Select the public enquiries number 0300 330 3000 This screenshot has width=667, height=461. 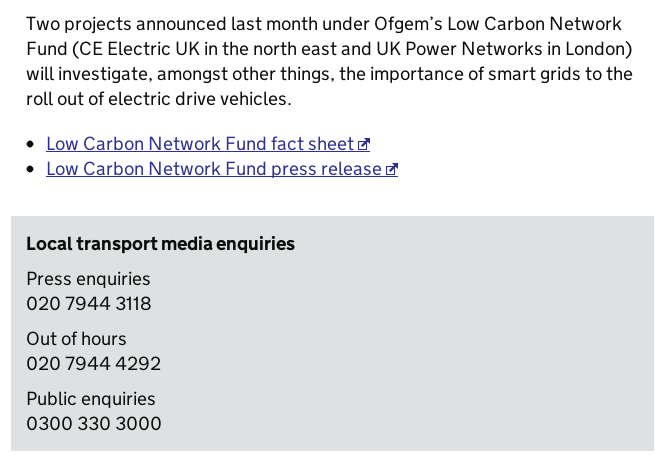click(x=94, y=424)
